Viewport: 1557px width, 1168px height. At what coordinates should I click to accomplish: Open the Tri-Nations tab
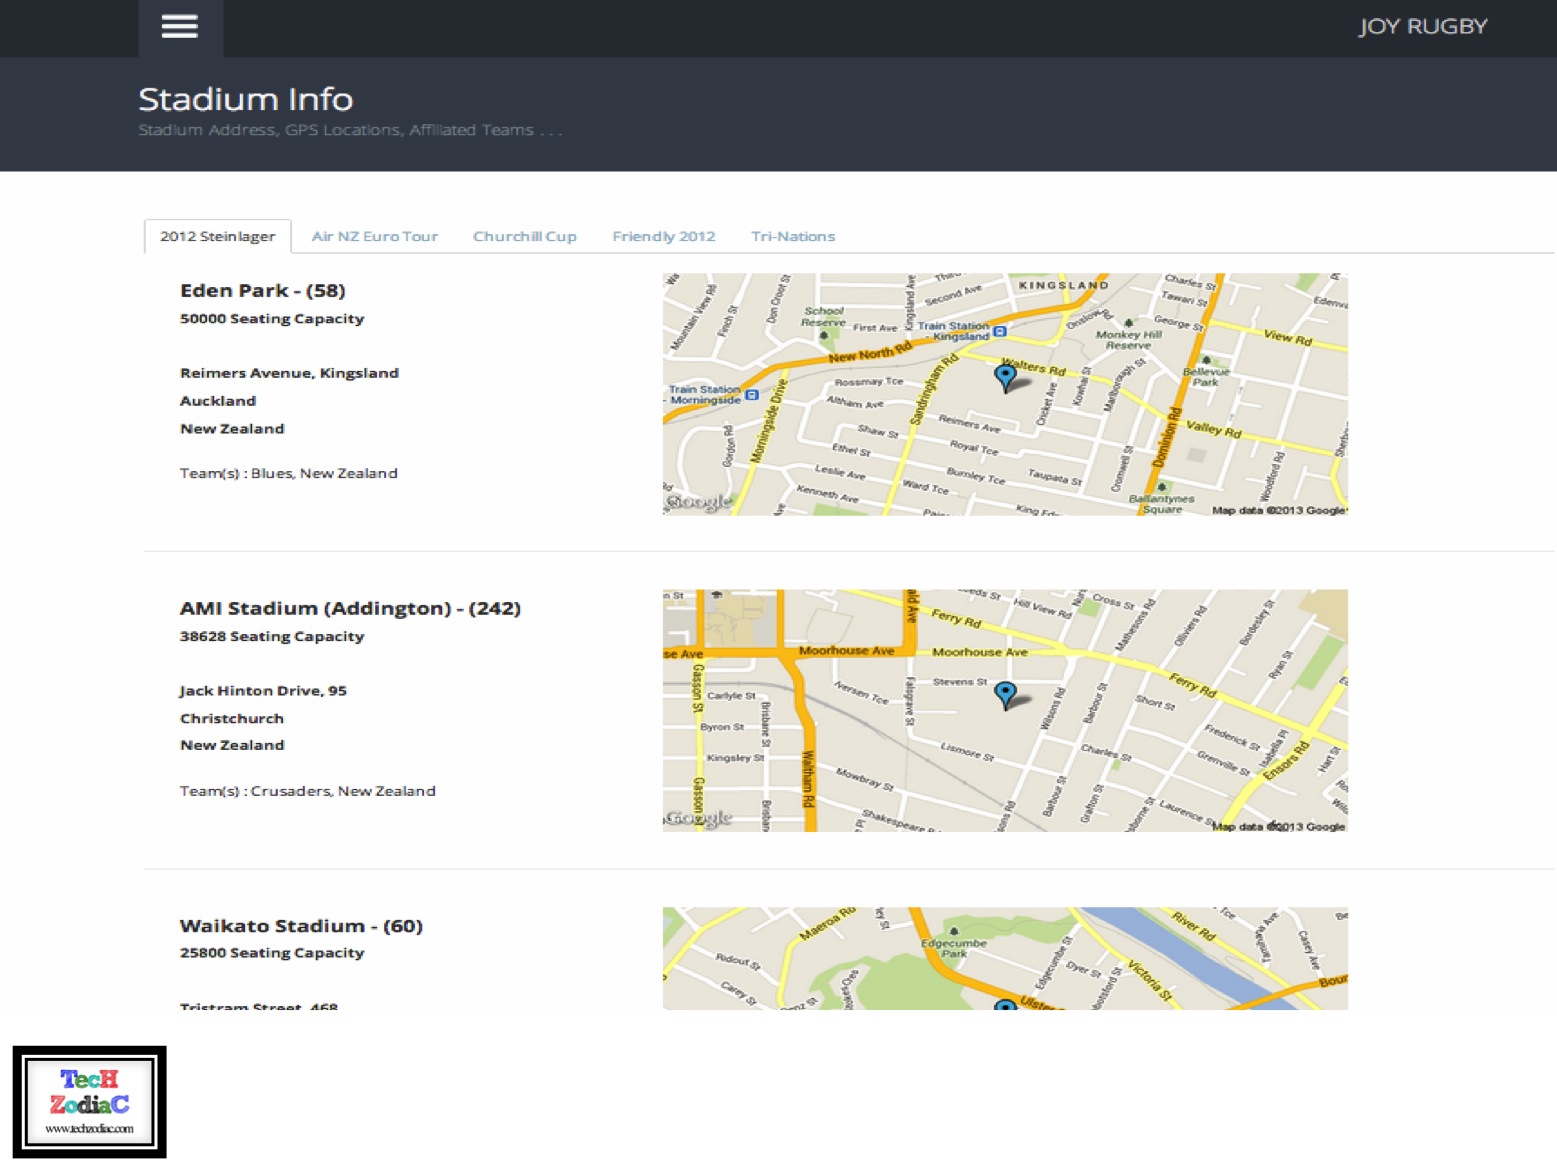click(793, 236)
